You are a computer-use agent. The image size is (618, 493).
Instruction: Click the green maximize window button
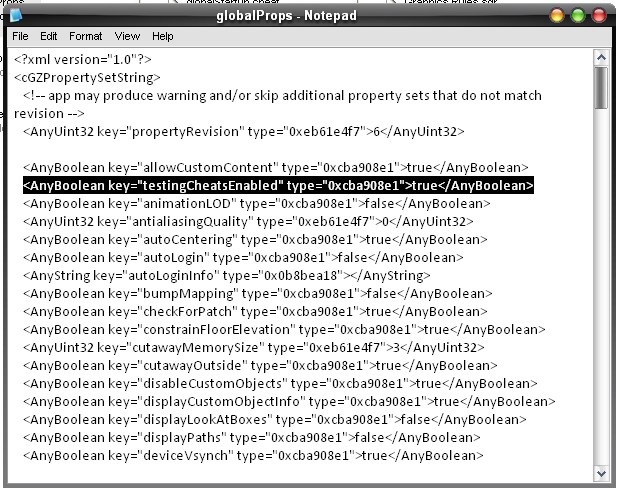(578, 16)
